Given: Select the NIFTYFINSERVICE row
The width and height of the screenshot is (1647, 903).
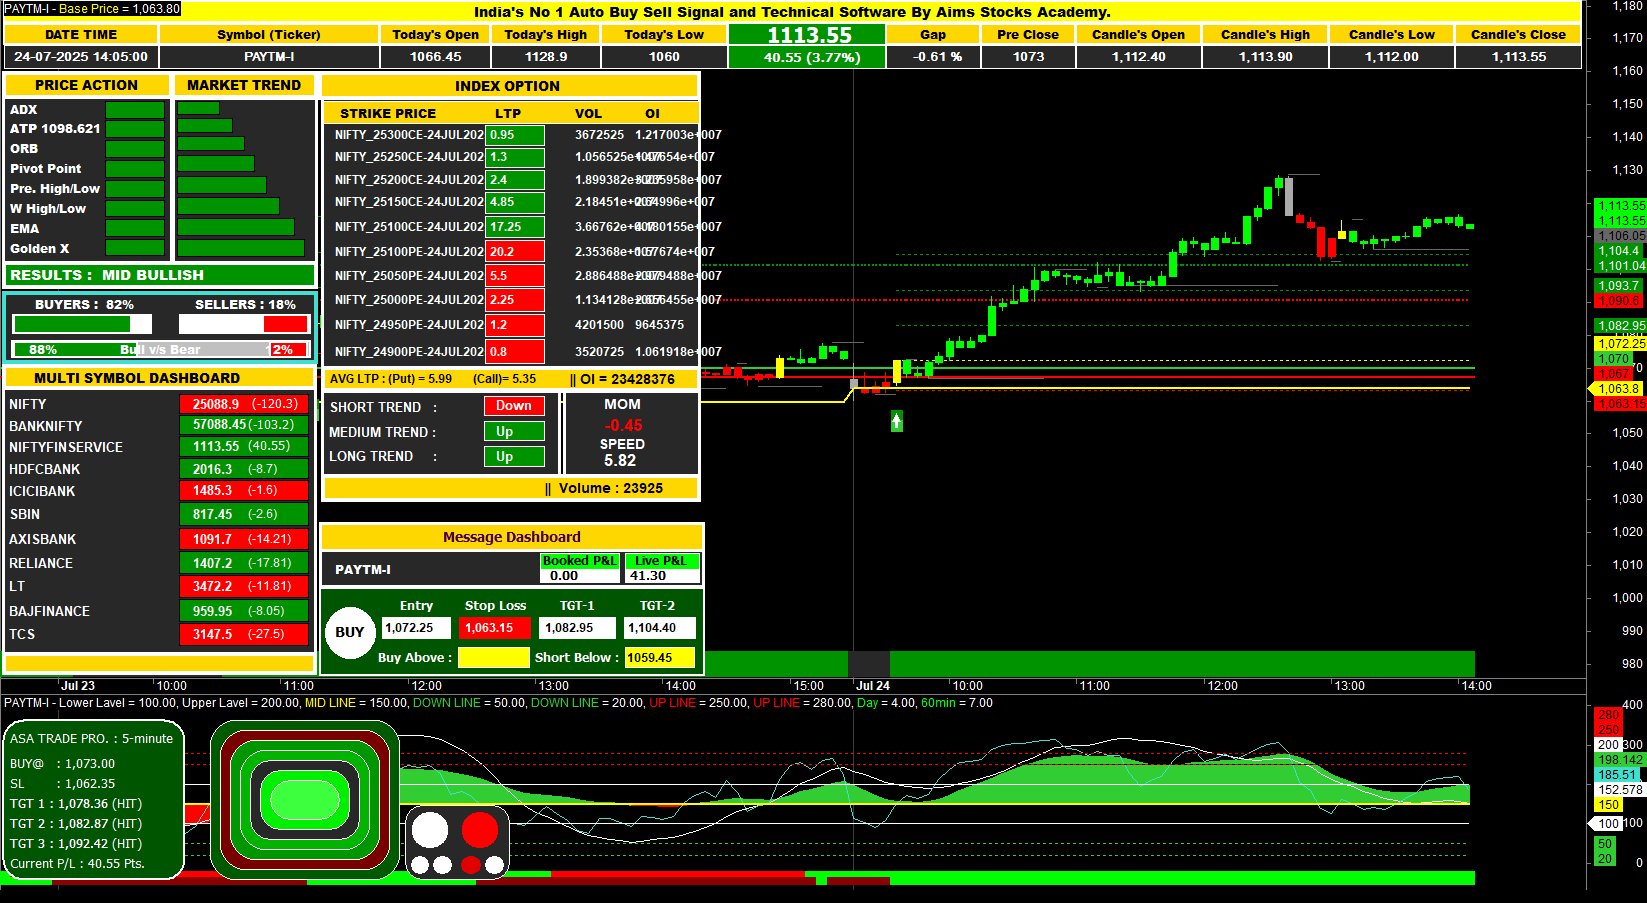Looking at the screenshot, I should 158,447.
